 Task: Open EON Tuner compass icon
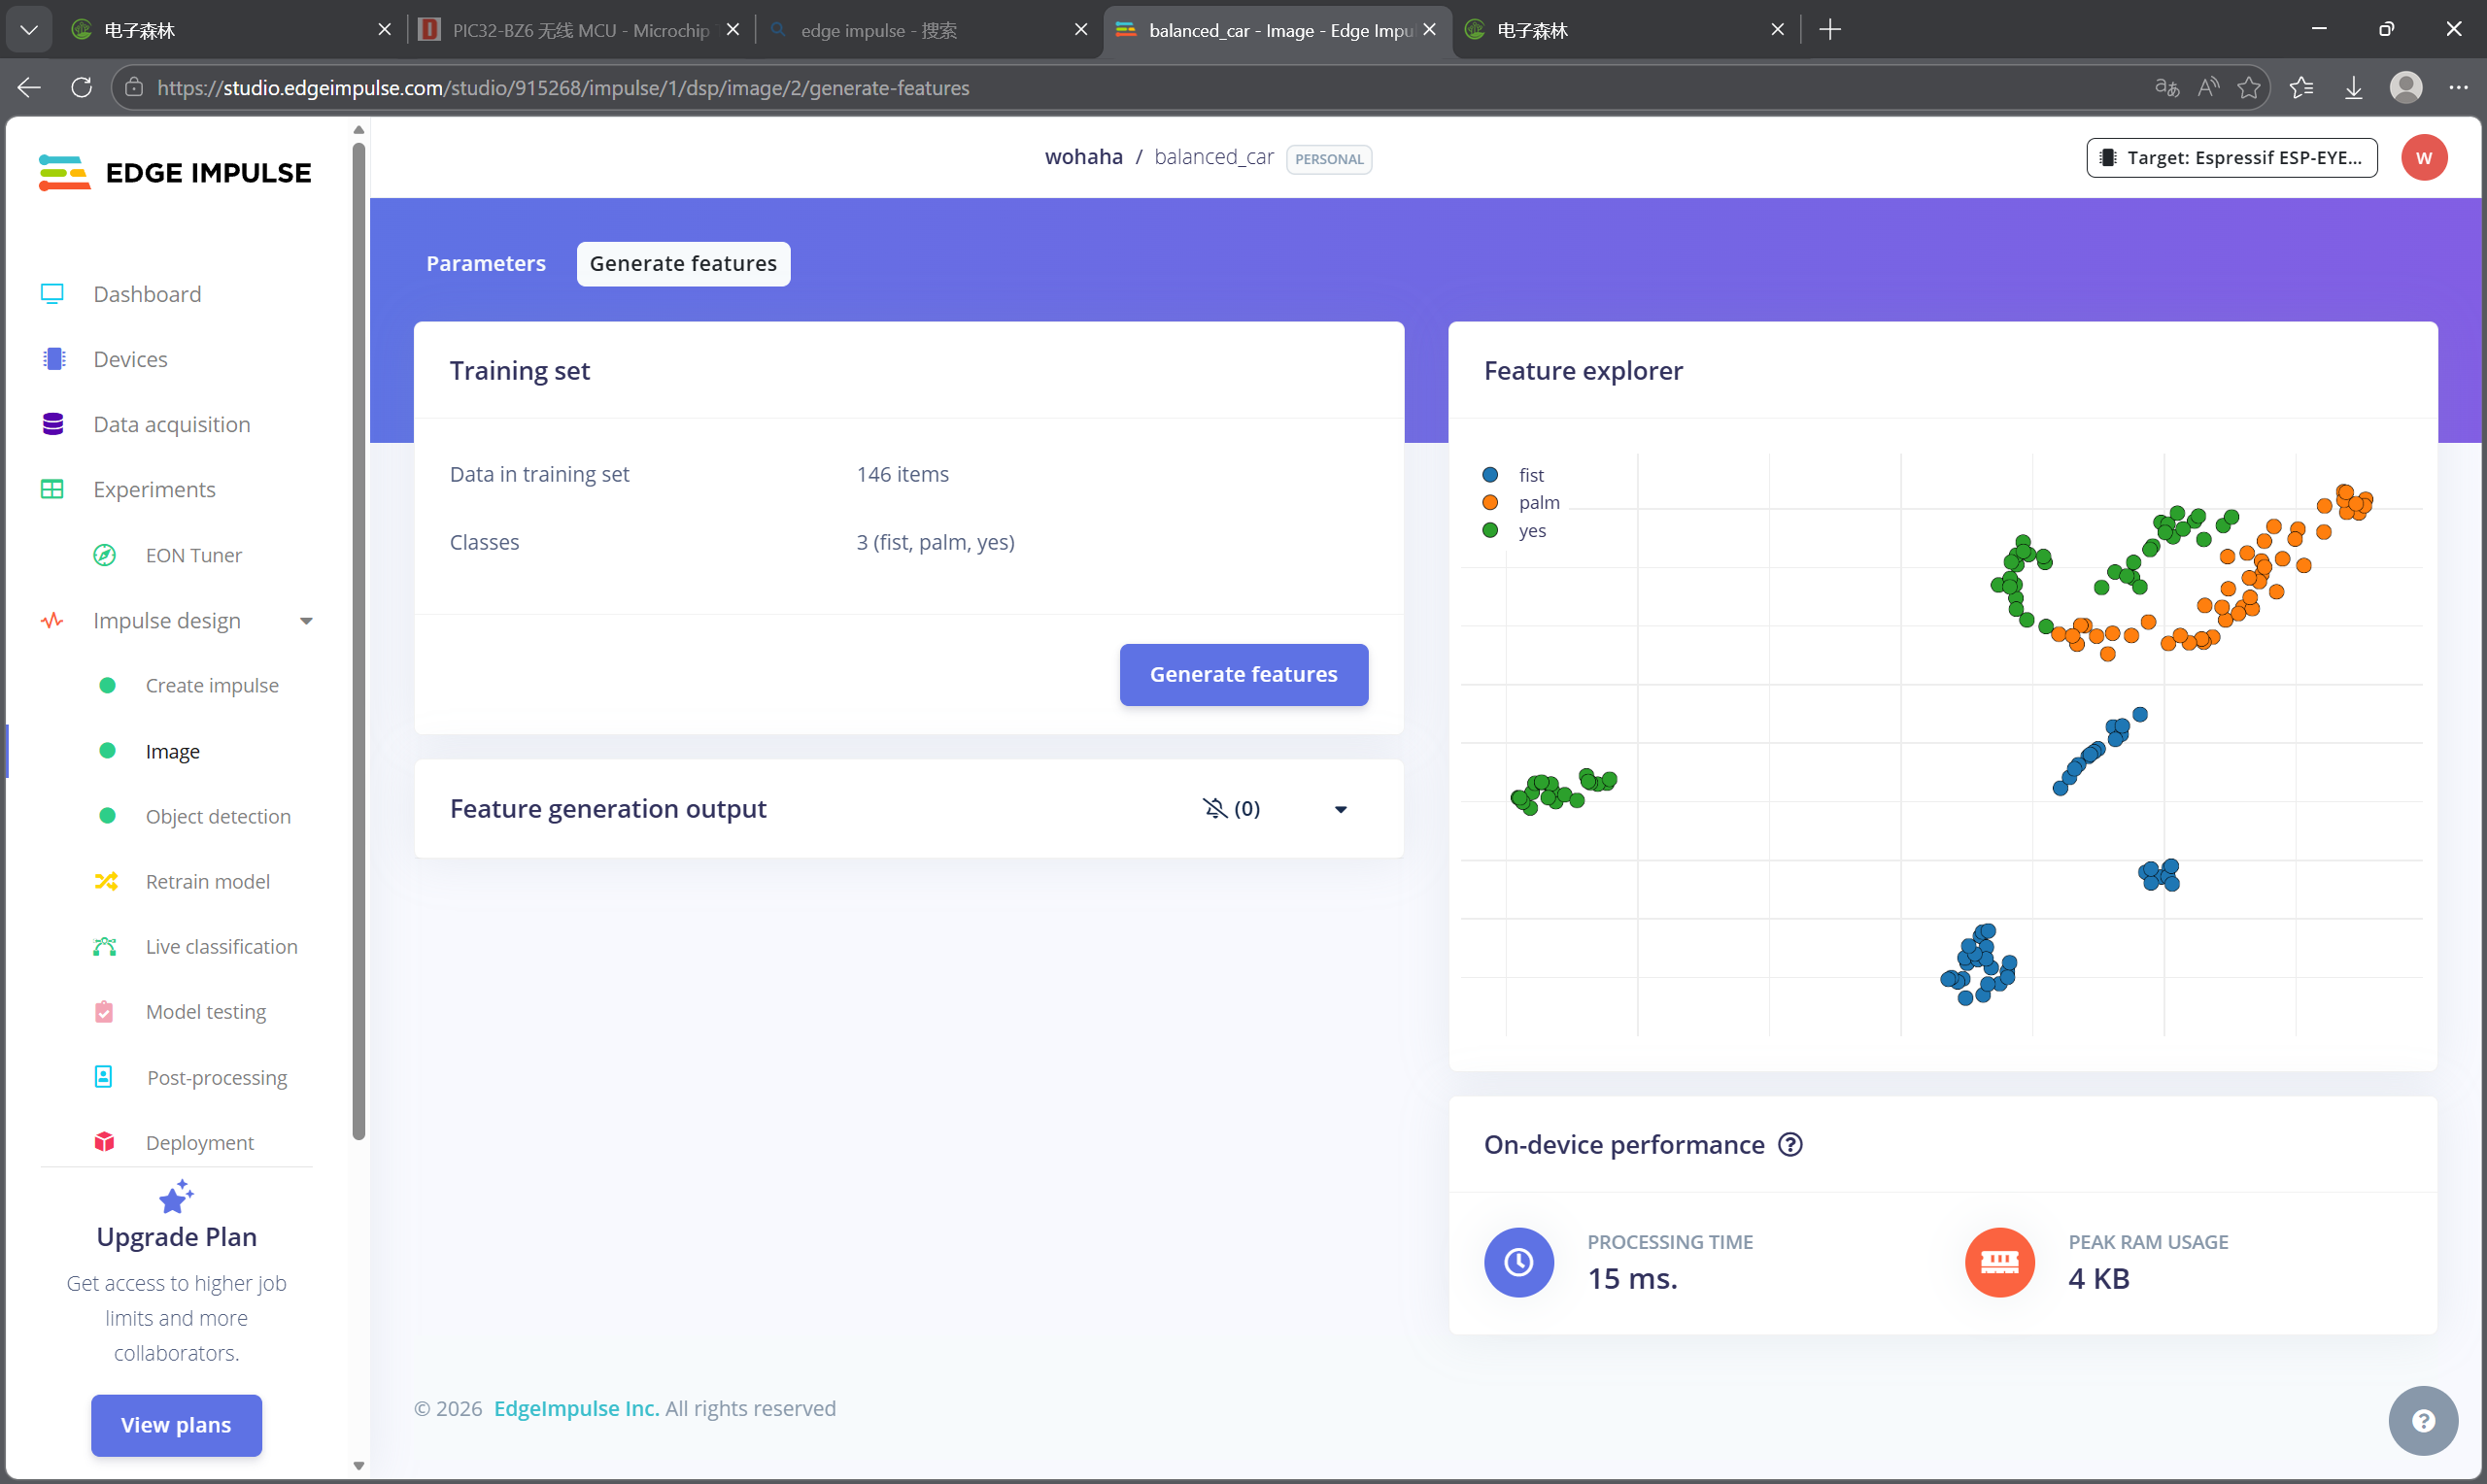tap(105, 555)
